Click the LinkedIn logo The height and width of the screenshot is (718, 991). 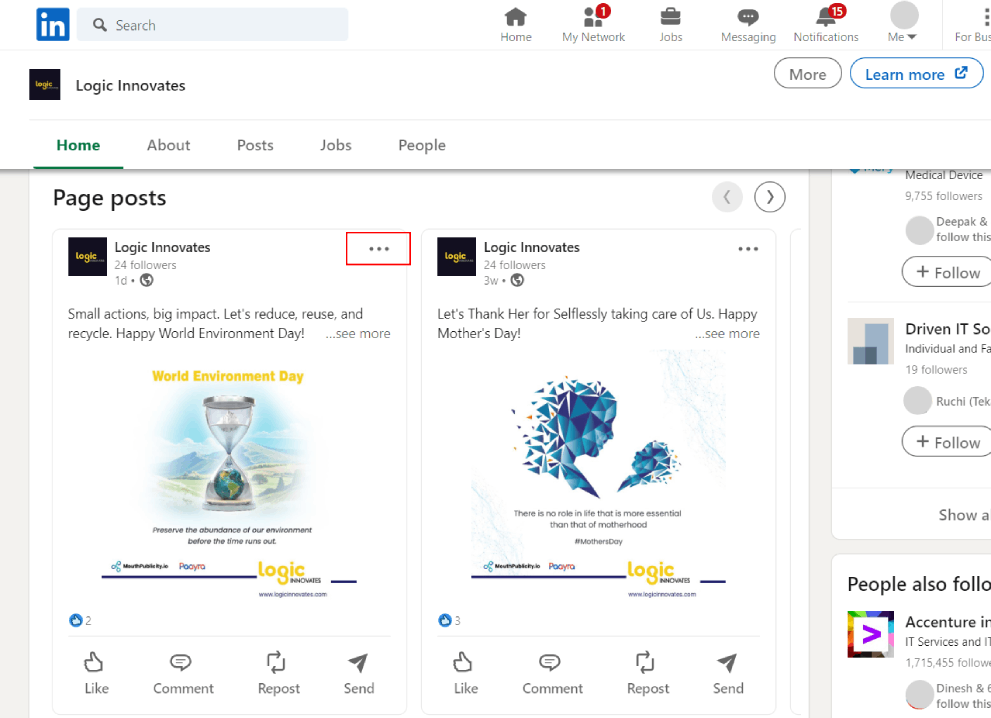52,25
